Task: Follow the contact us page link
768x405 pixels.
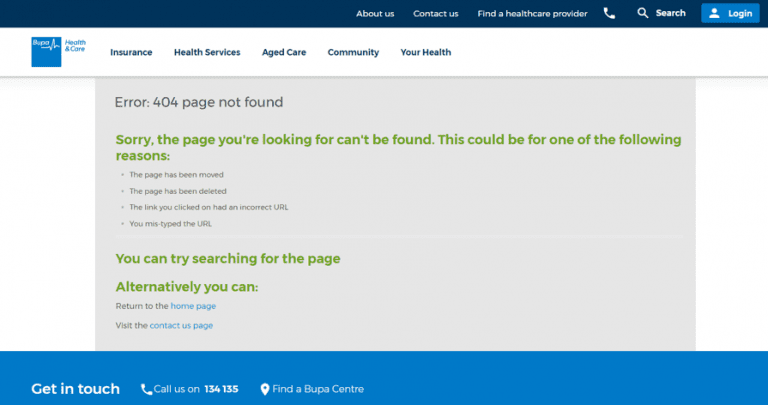Action: pyautogui.click(x=181, y=326)
